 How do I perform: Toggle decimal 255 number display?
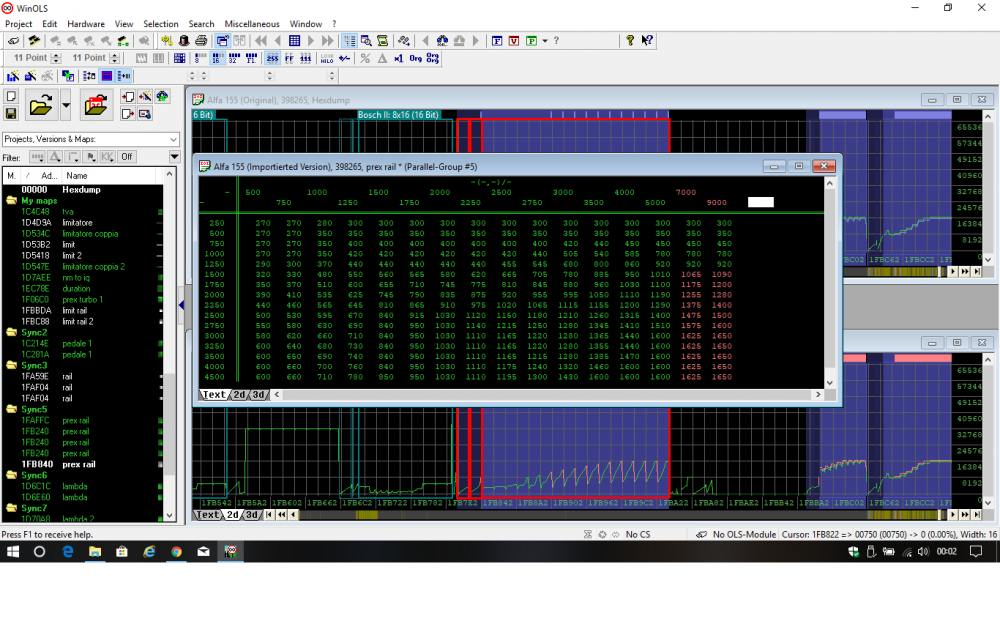pyautogui.click(x=272, y=58)
